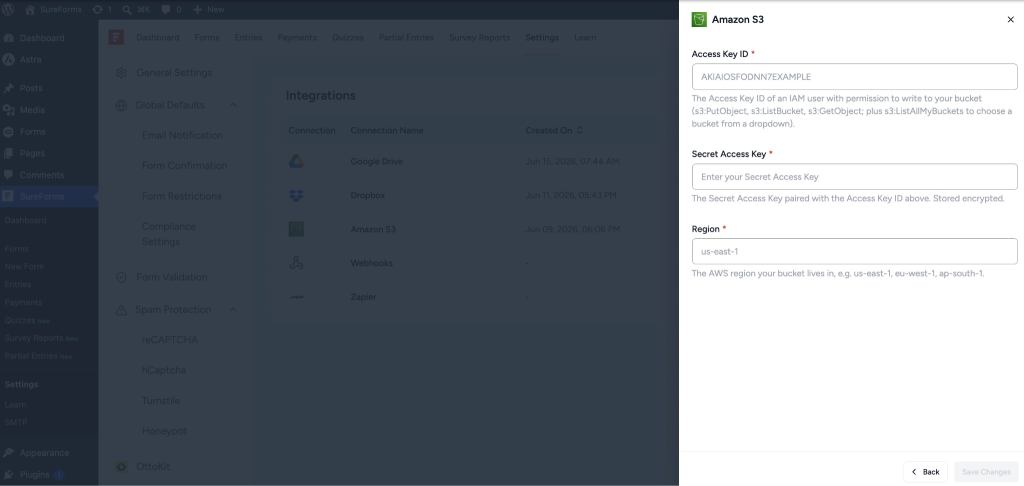This screenshot has width=1024, height=486.
Task: Open Turnstile settings
Action: (x=161, y=400)
